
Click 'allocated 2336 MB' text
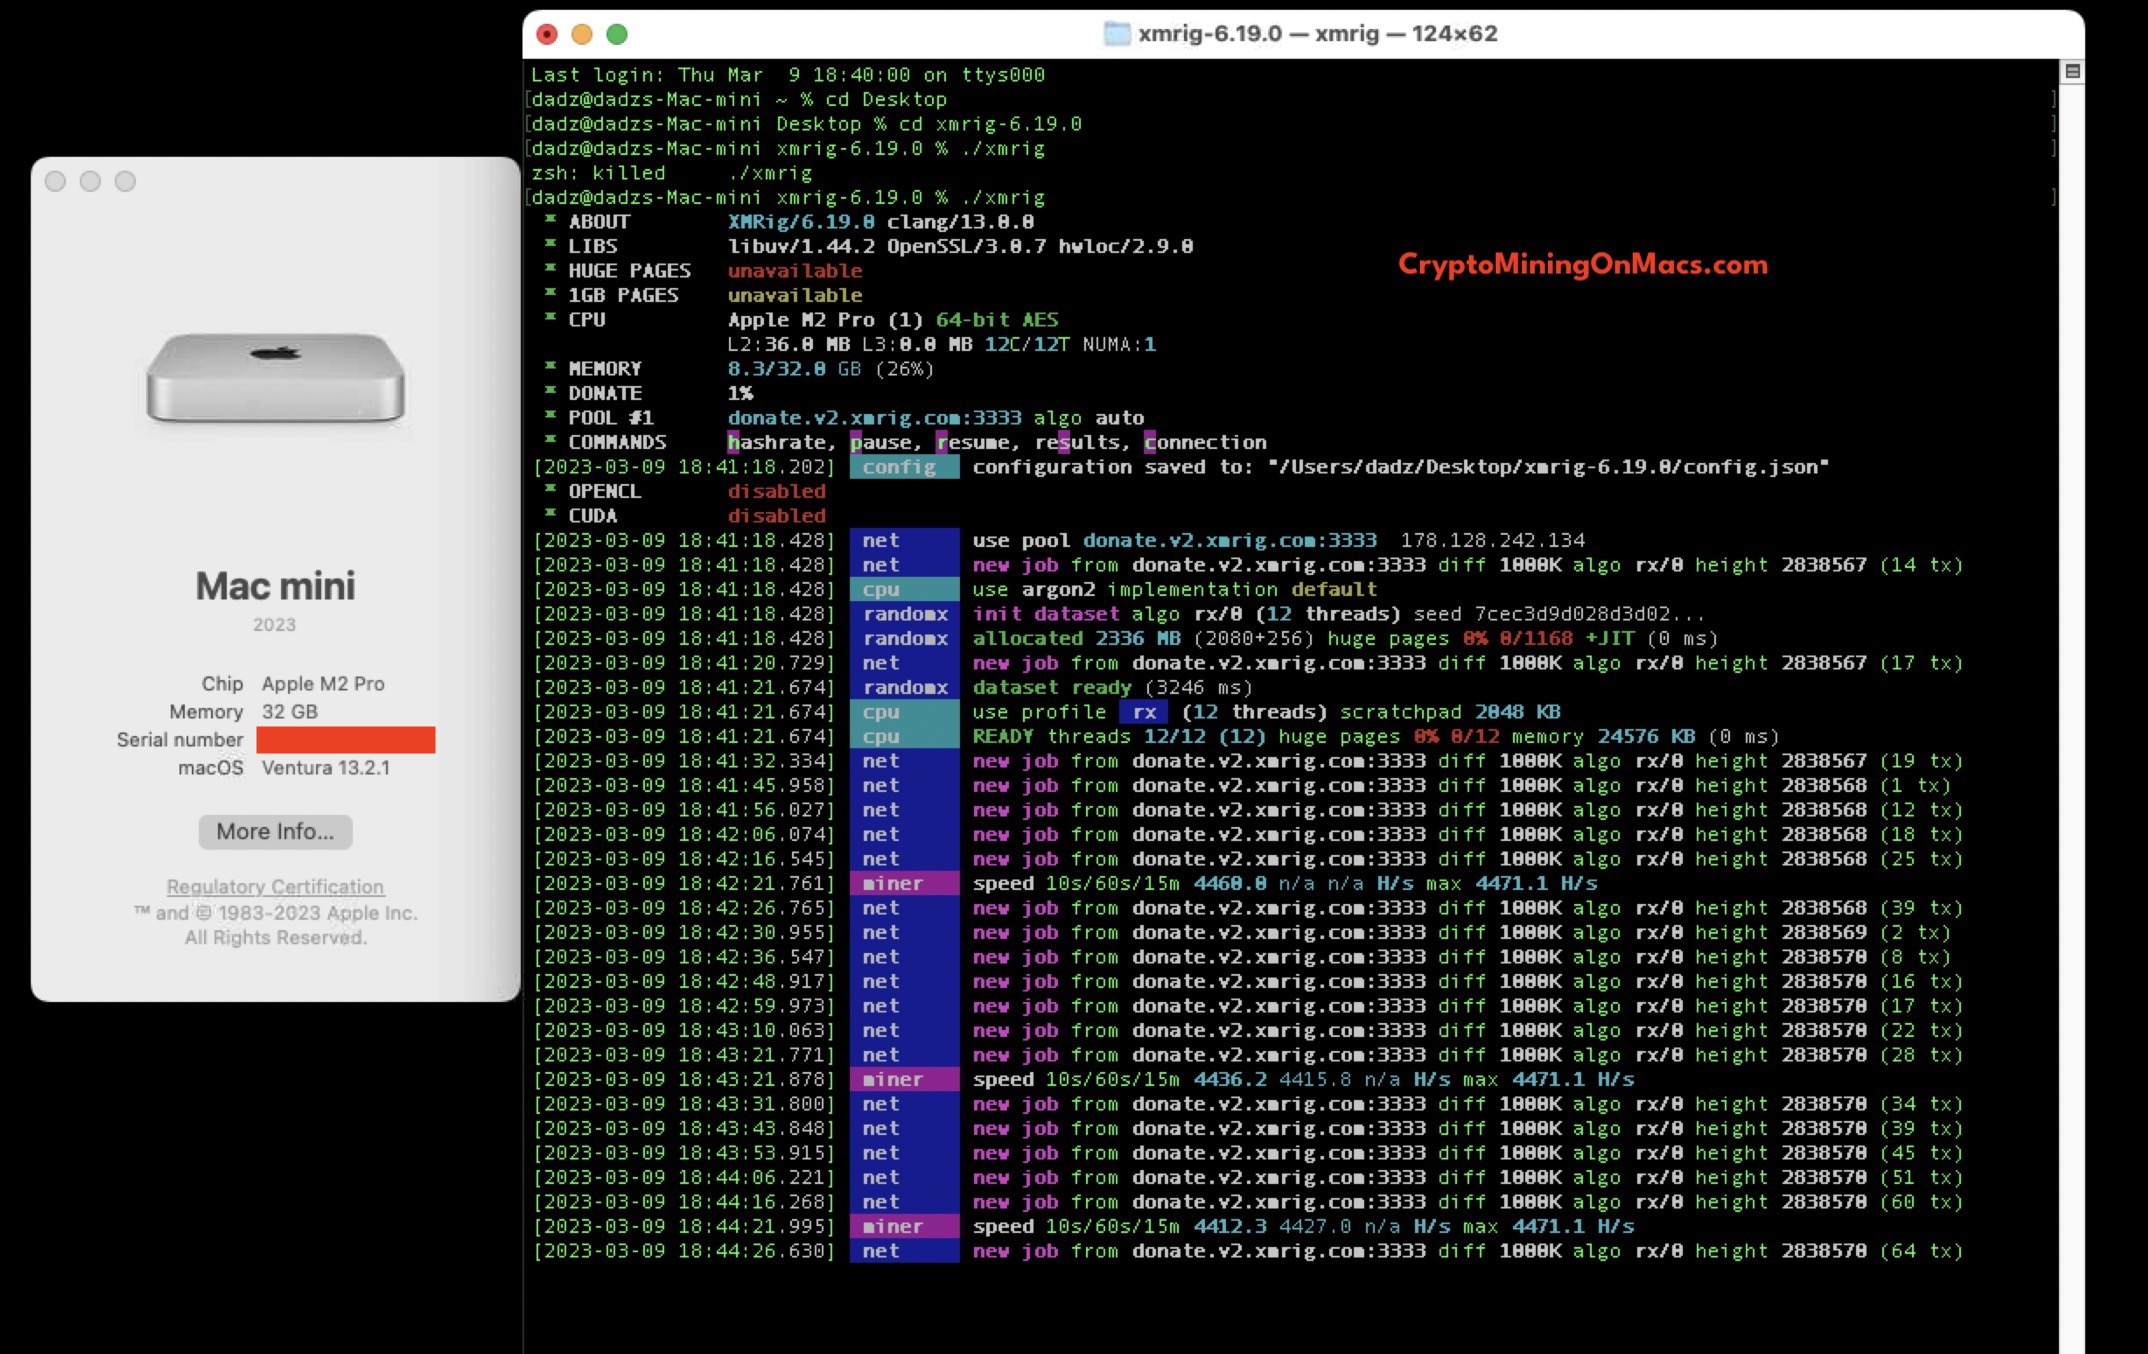pos(1077,638)
